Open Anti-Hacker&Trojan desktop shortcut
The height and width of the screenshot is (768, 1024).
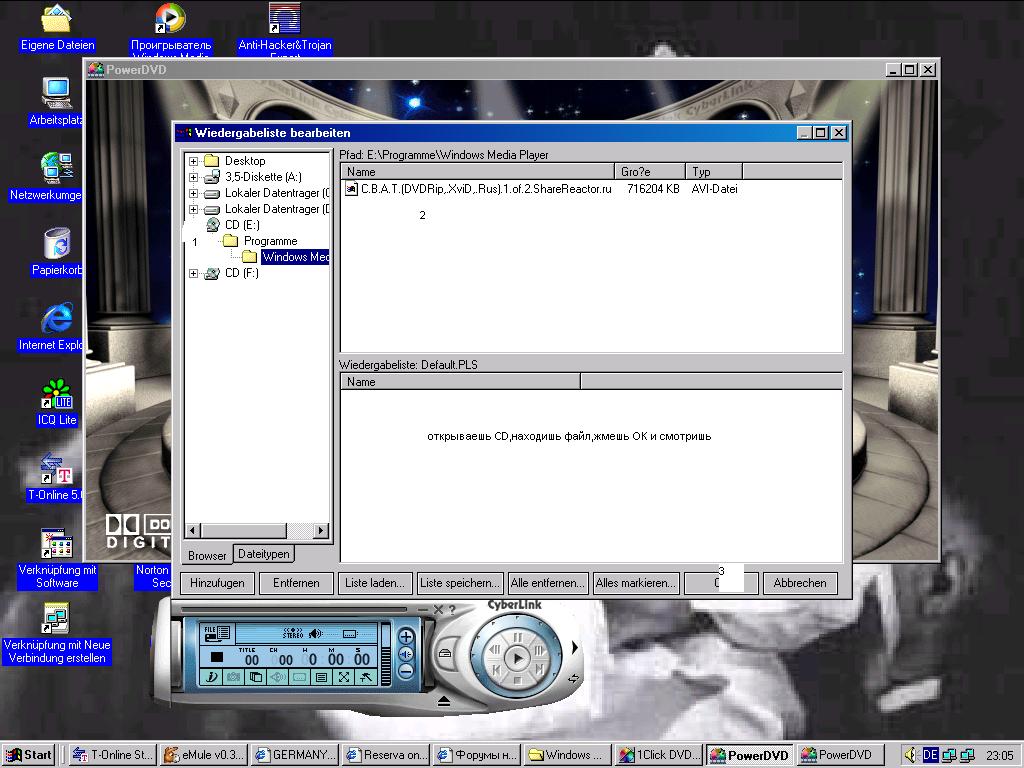coord(285,29)
